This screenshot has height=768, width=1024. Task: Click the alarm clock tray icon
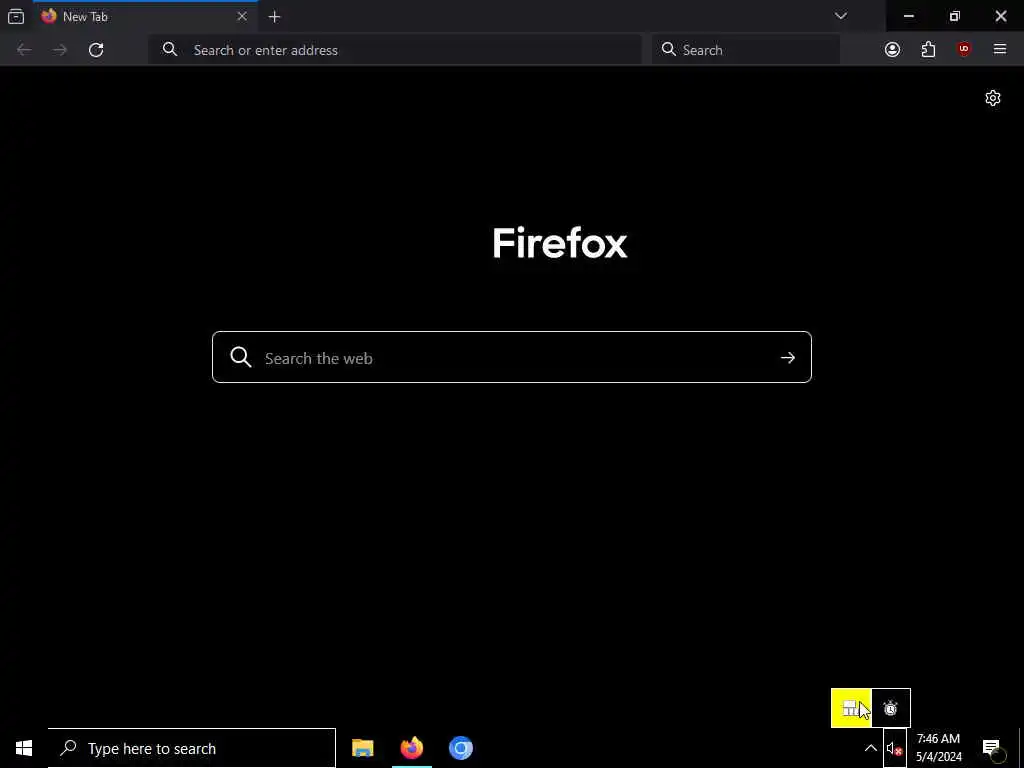(x=891, y=708)
